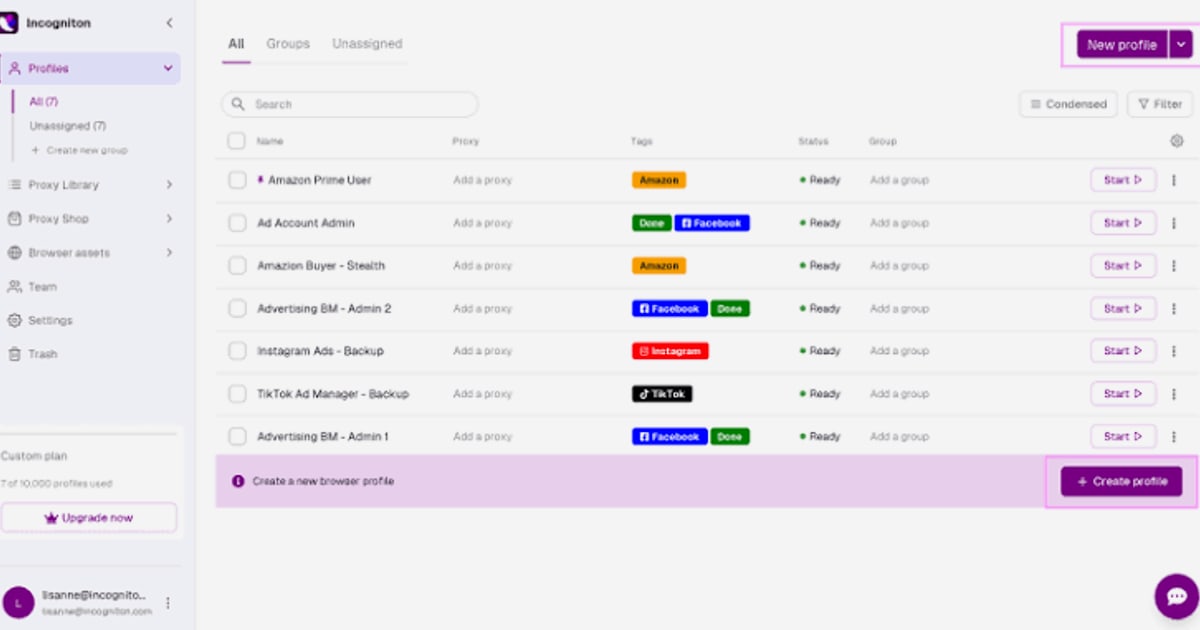
Task: Click the Done tag on Ad Account Admin
Action: 651,223
